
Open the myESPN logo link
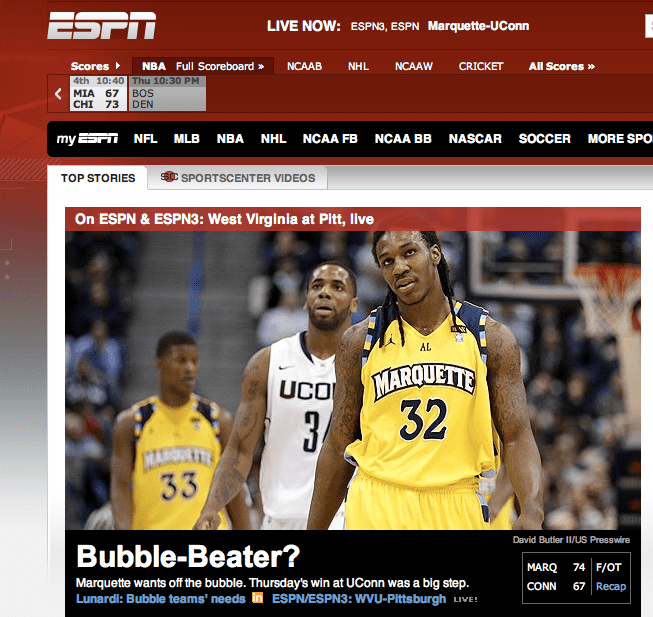(x=87, y=139)
